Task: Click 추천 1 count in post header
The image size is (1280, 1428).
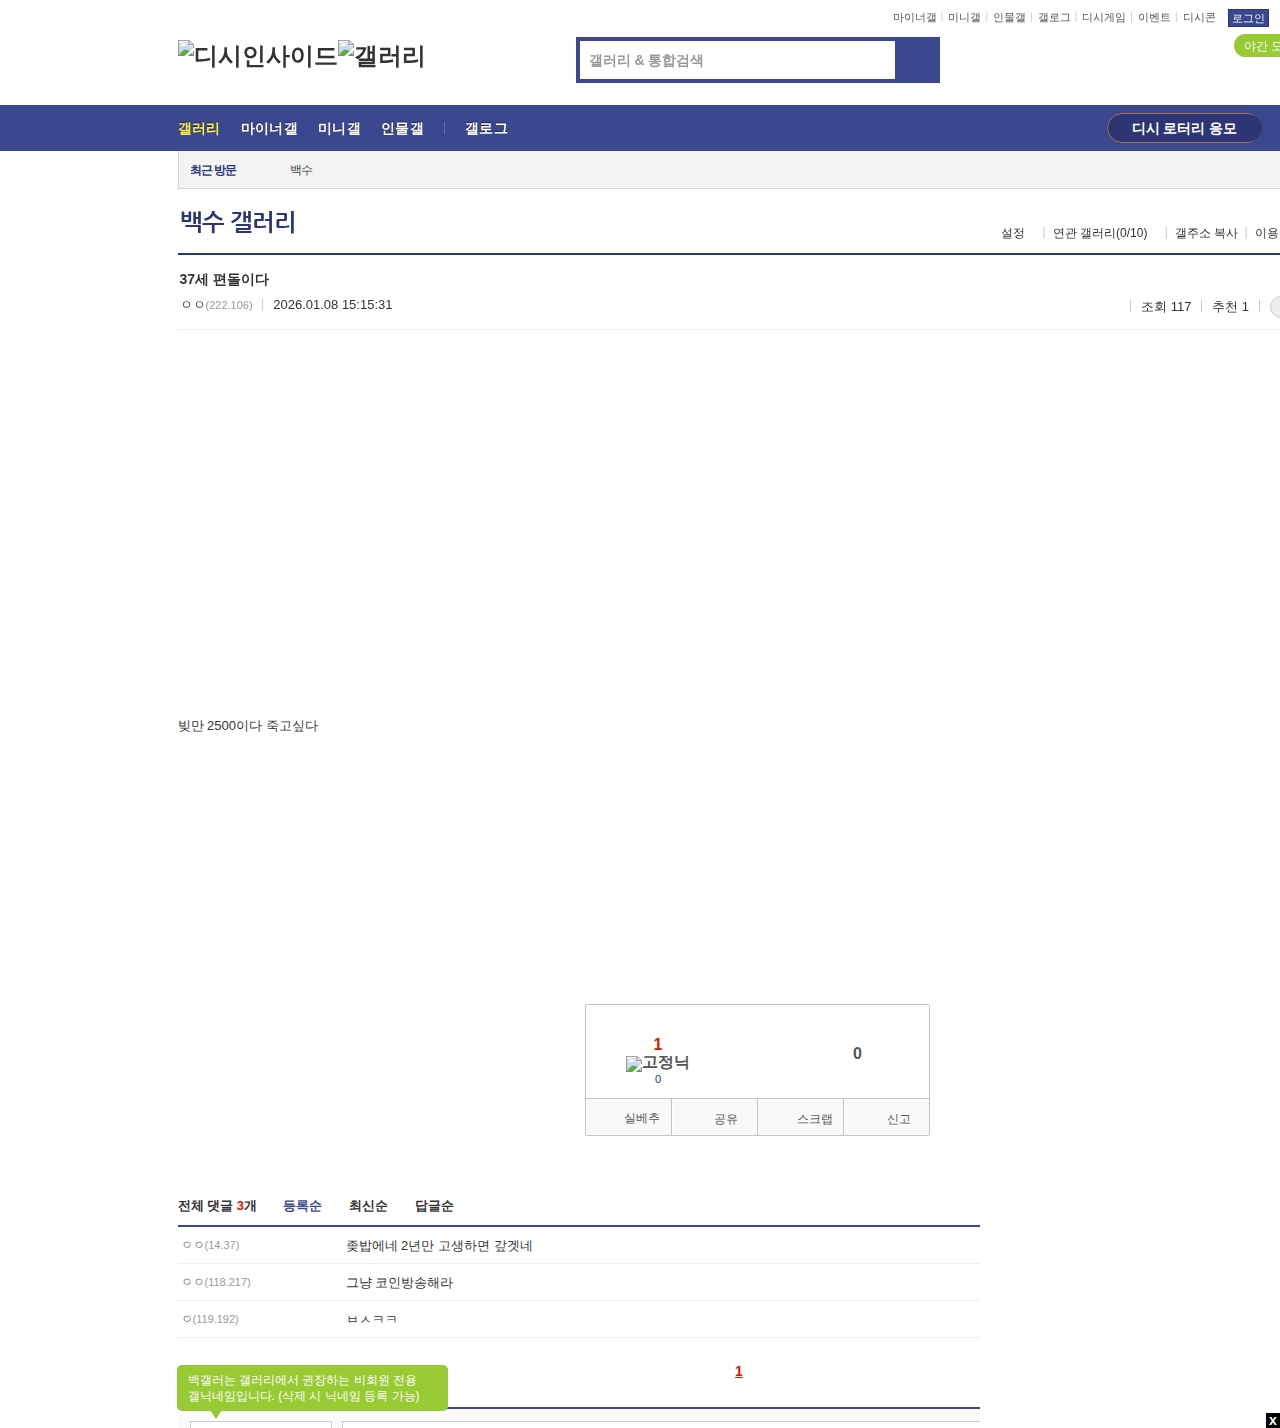Action: 1230,307
